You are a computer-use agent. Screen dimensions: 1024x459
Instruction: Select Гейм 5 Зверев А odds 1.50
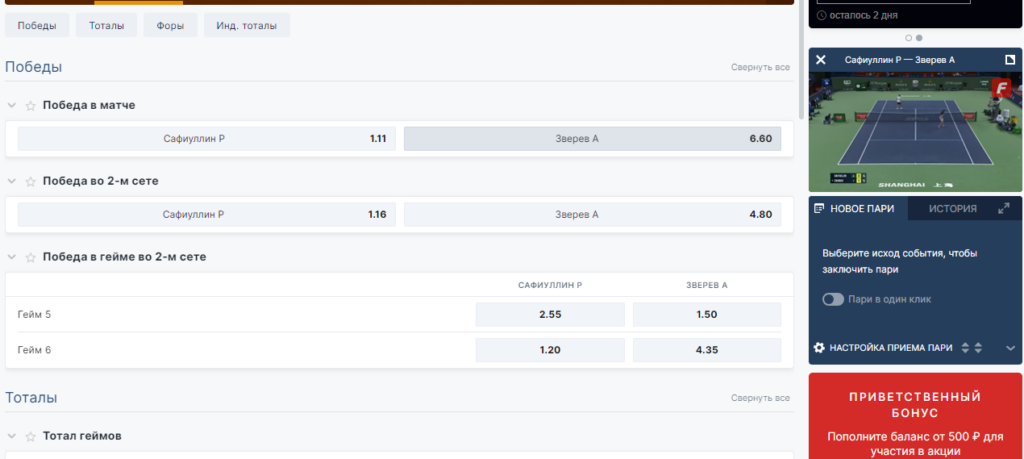pyautogui.click(x=707, y=315)
